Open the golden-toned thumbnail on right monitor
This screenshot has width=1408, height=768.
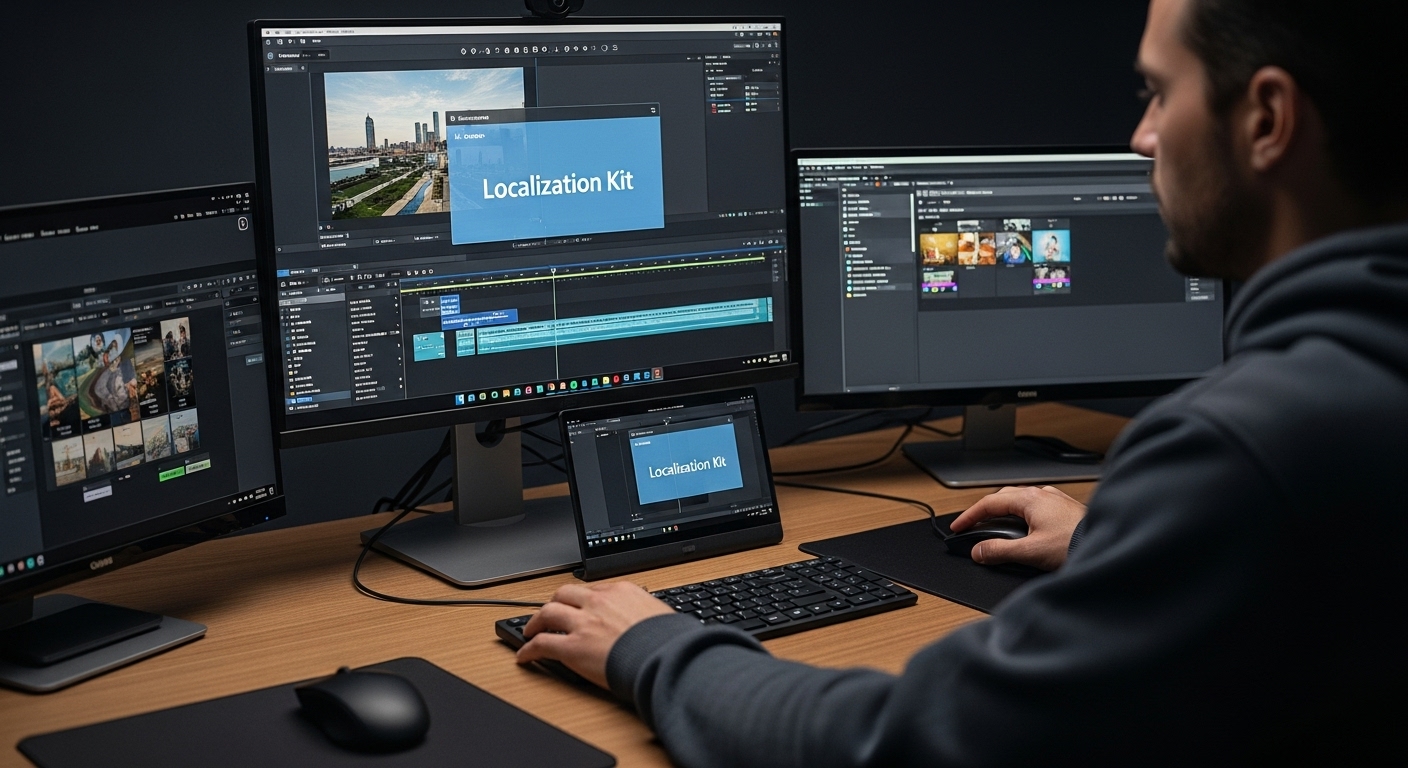938,248
